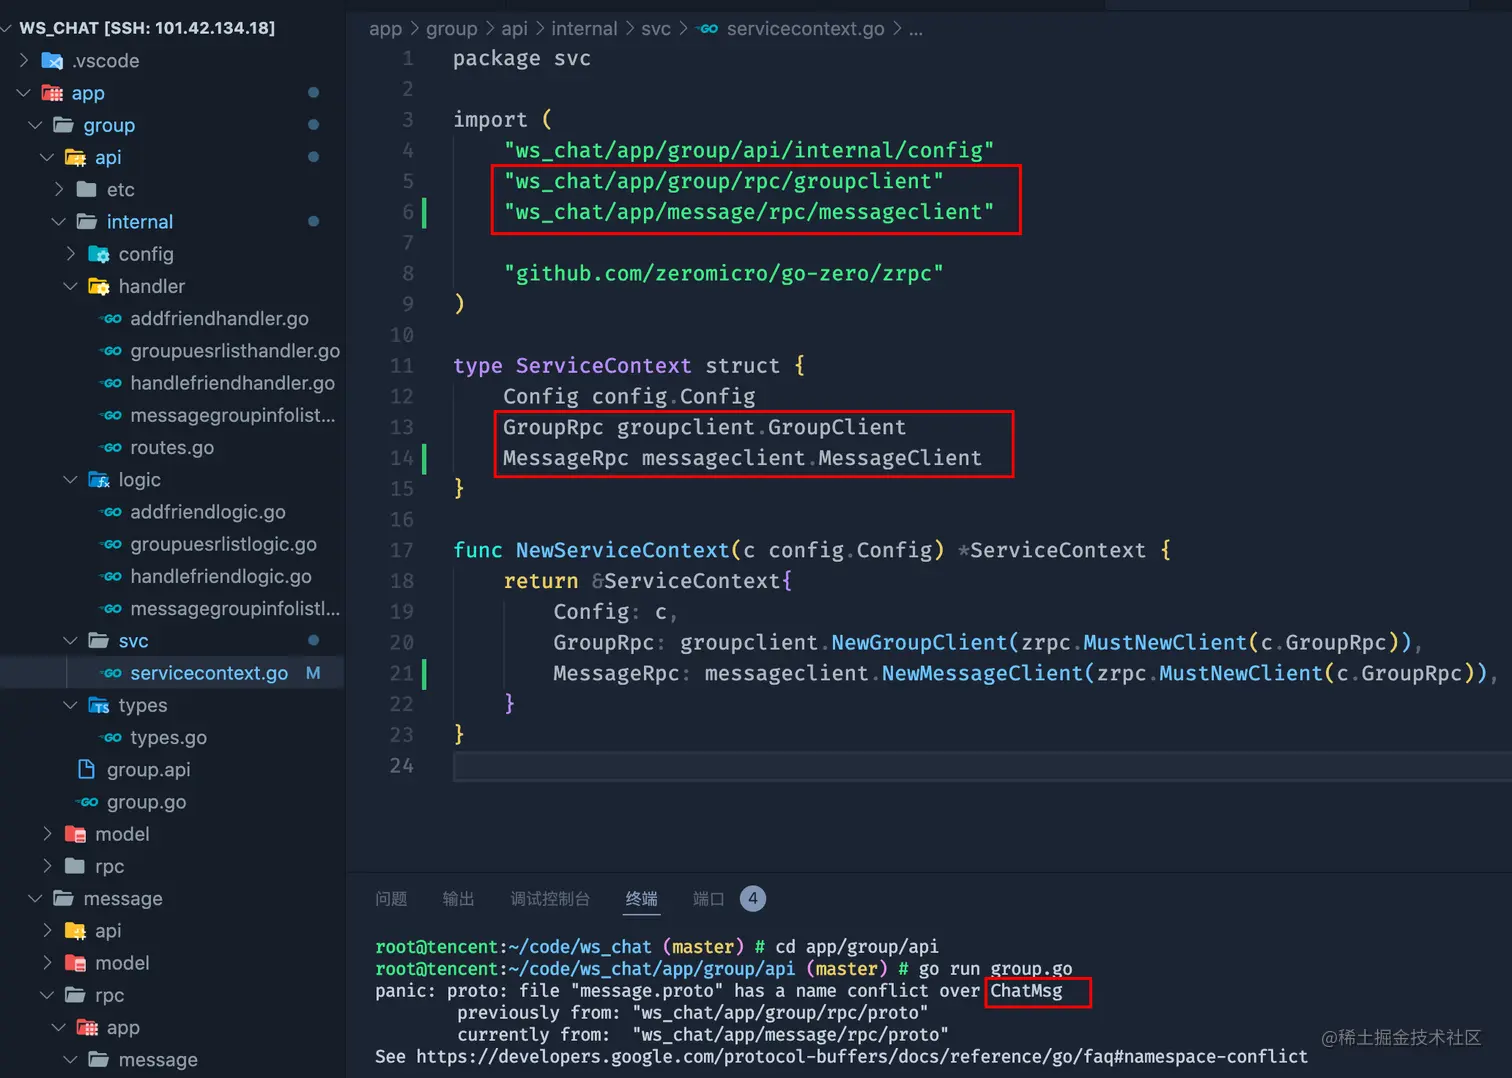Click the Go icon beside group.go
Screen dimensions: 1512x1078
pyautogui.click(x=88, y=802)
